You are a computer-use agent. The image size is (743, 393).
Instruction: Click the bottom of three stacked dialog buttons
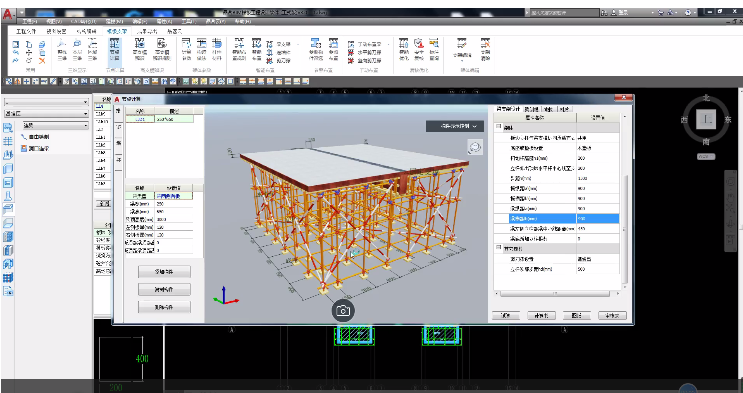pos(164,307)
